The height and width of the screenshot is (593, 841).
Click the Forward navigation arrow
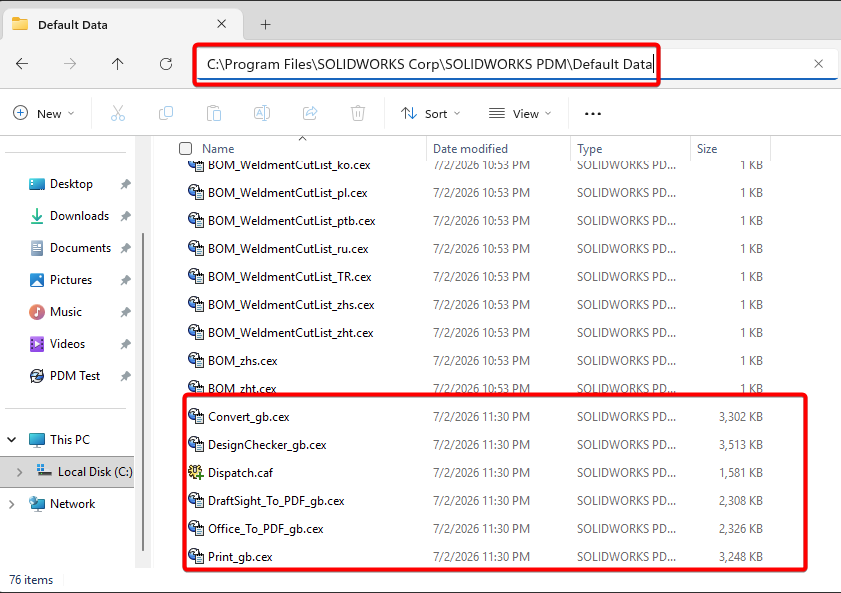click(70, 64)
